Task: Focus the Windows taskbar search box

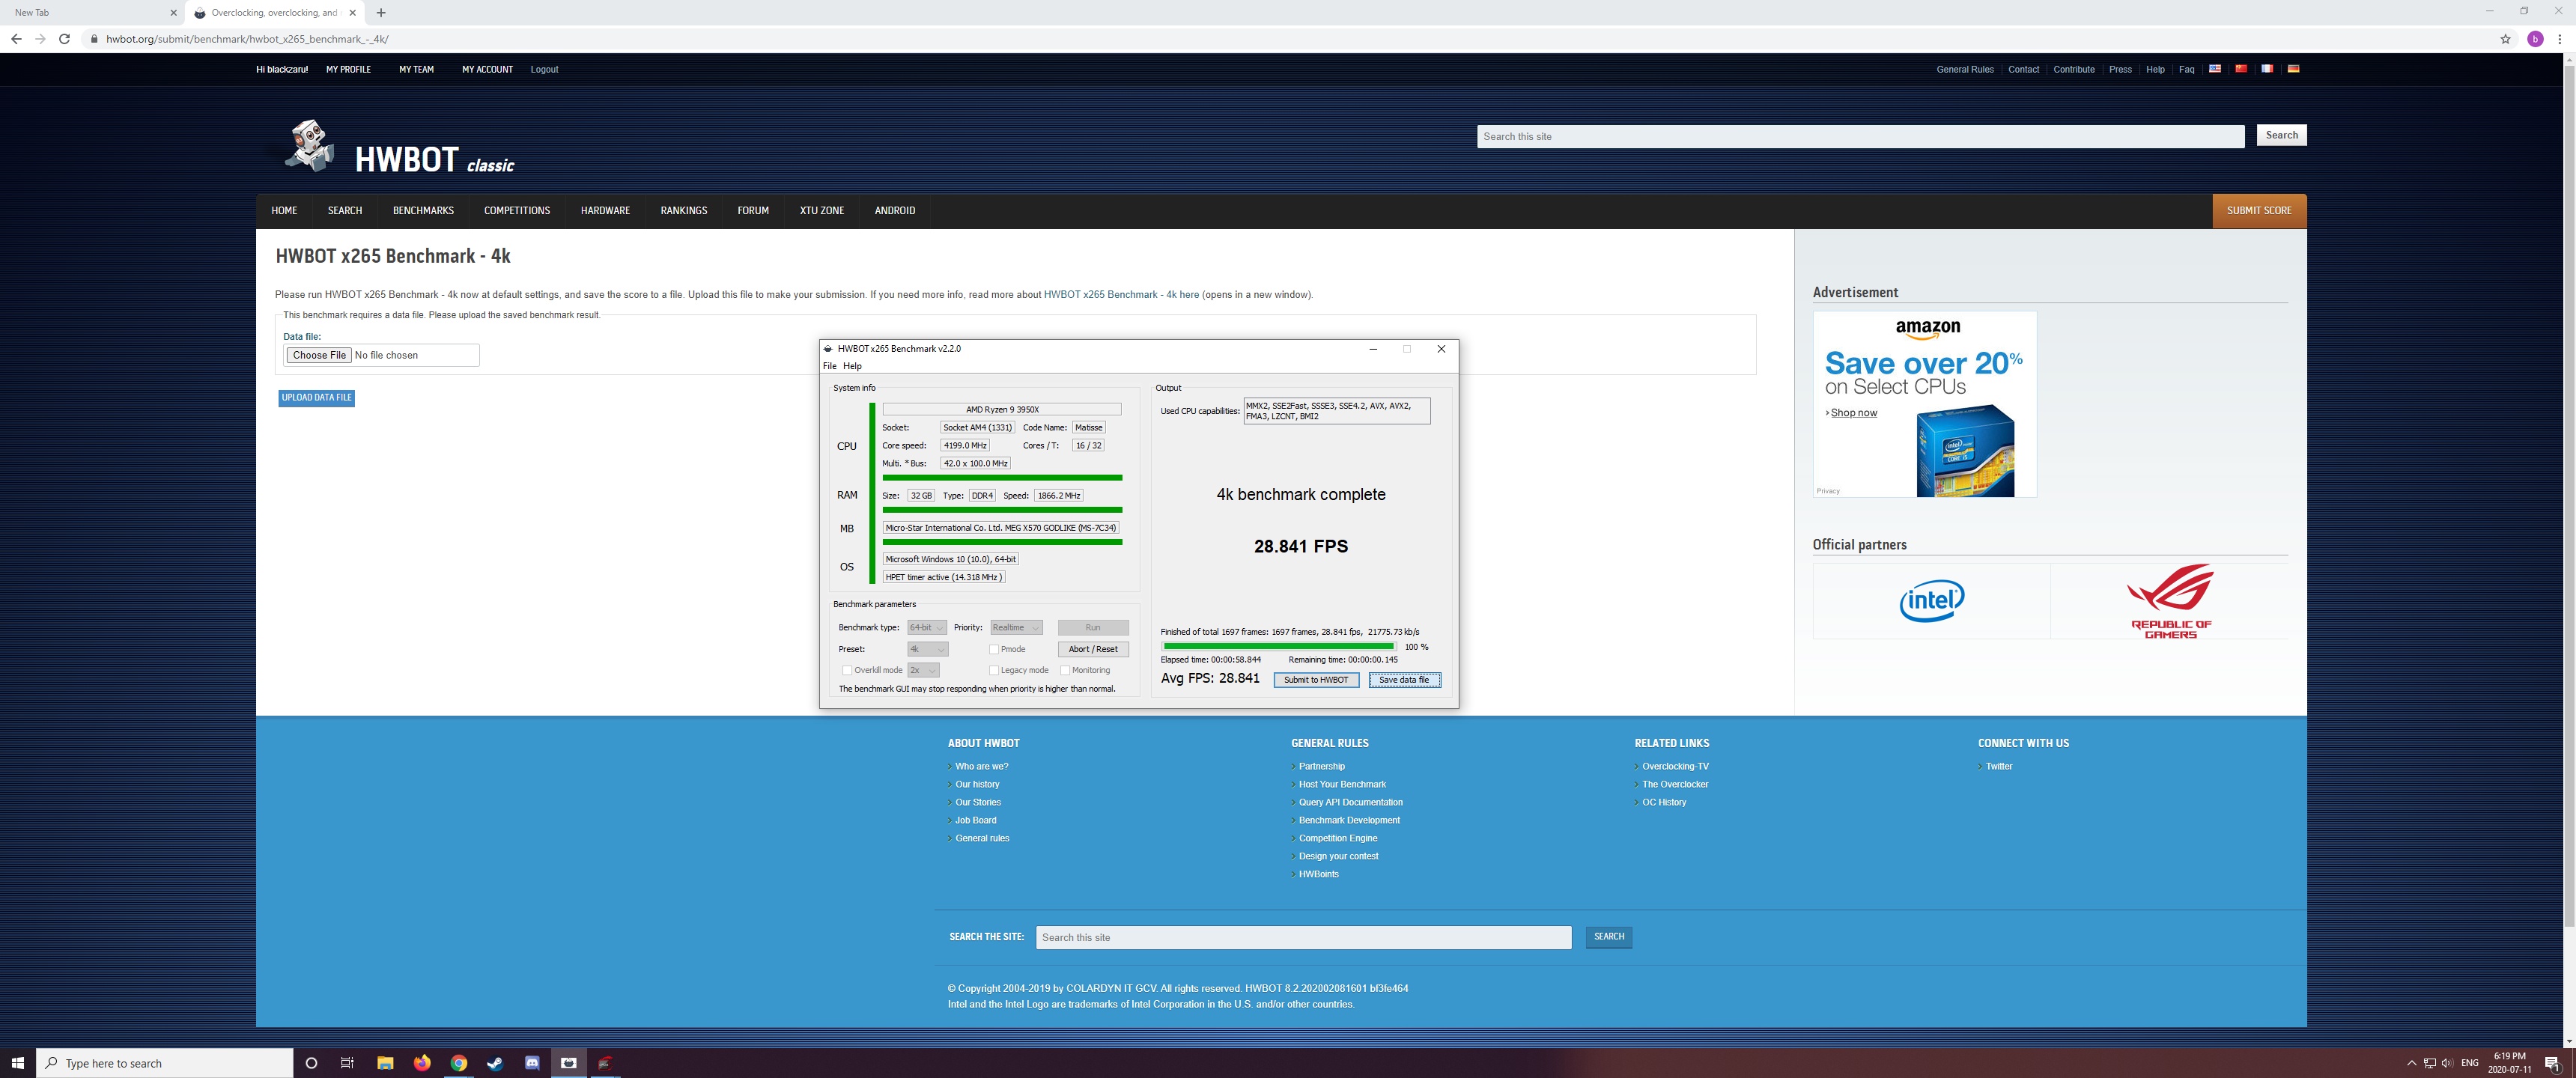Action: [165, 1063]
